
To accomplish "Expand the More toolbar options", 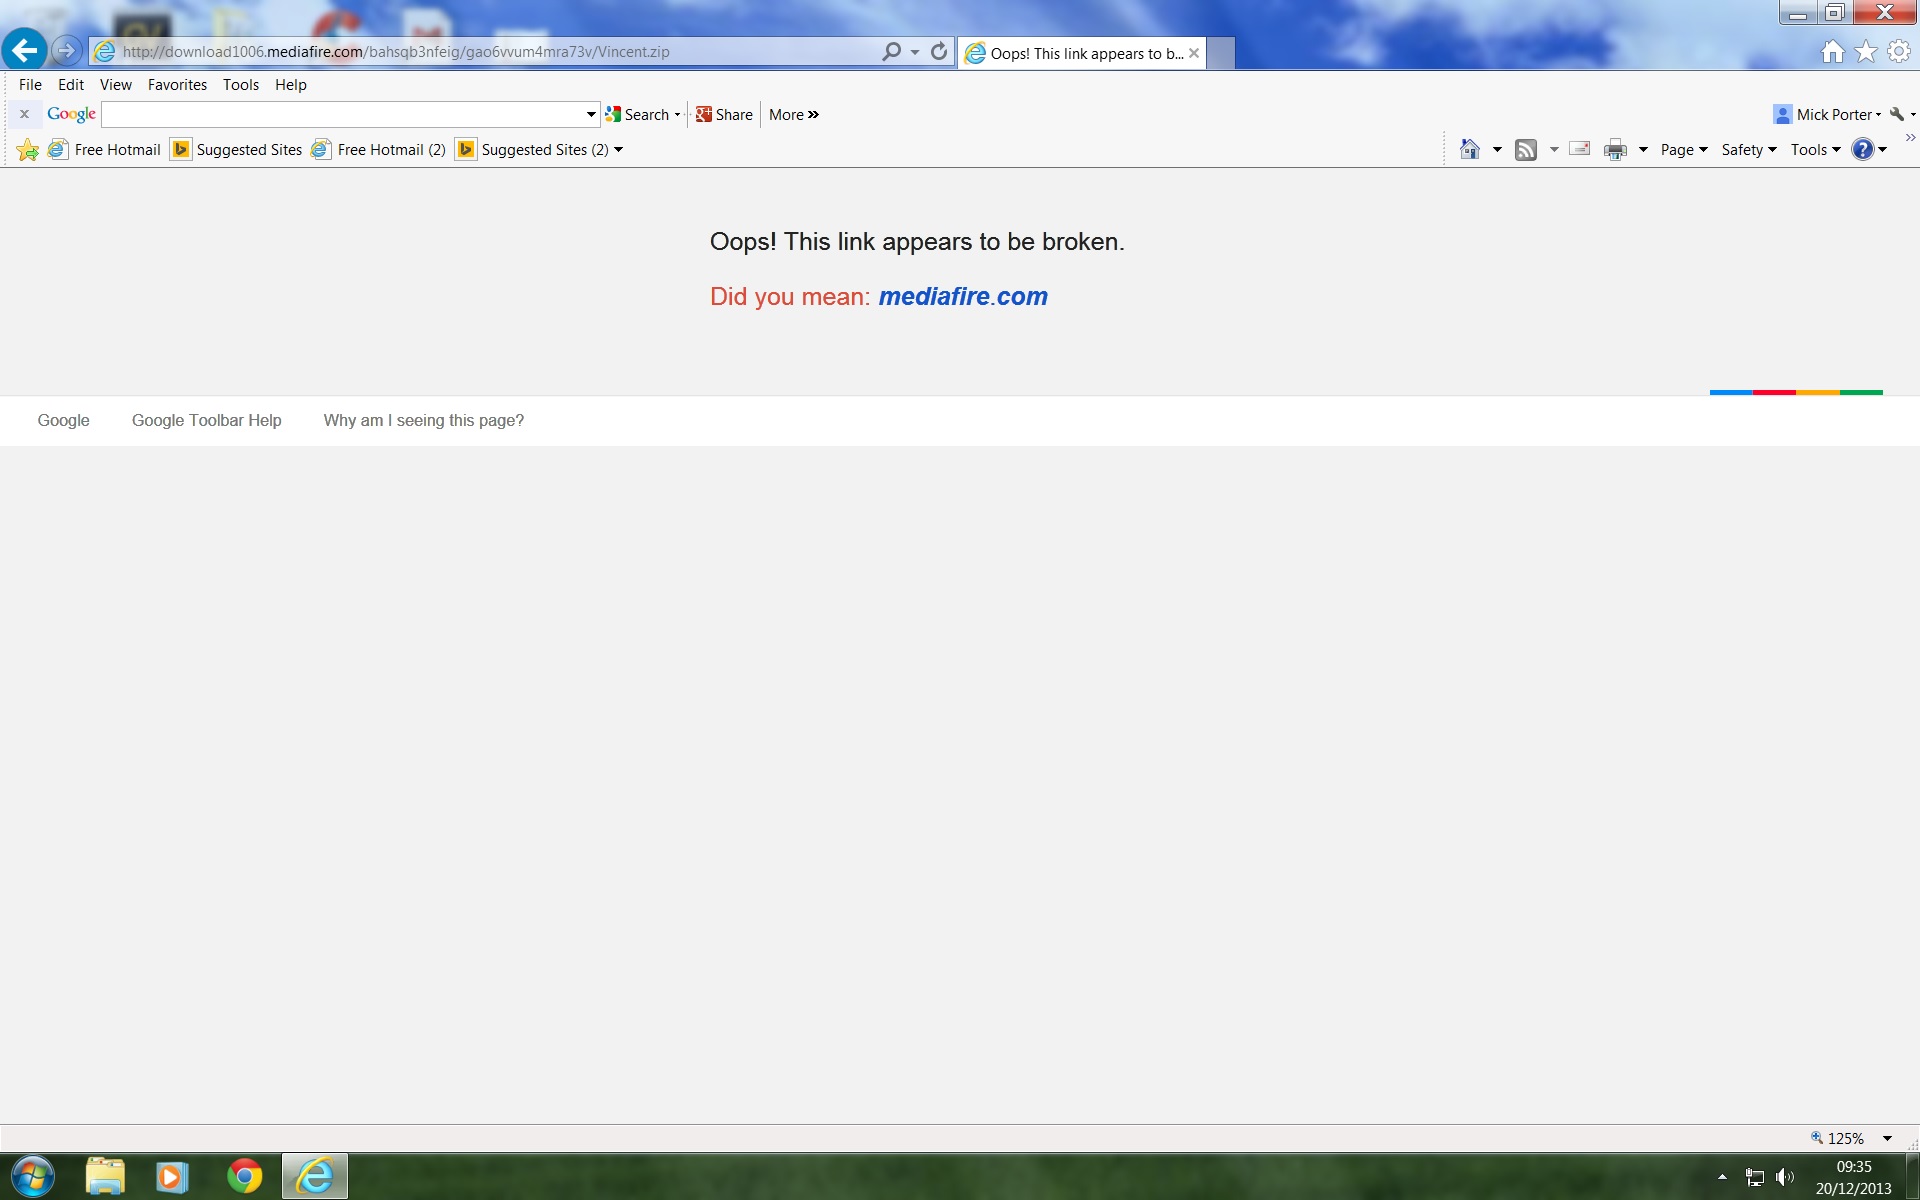I will click(794, 114).
